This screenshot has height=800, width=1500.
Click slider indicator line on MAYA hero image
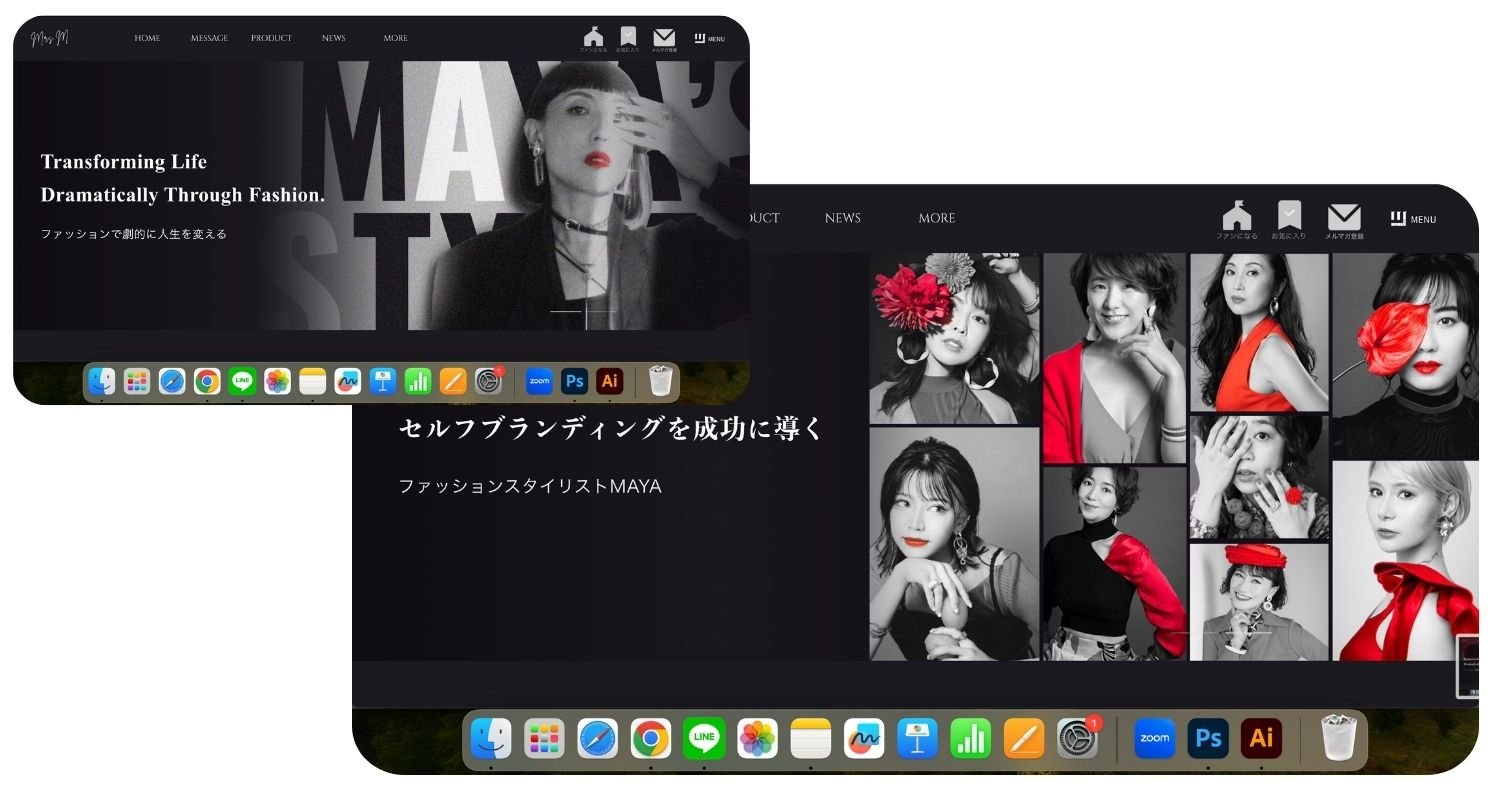566,311
